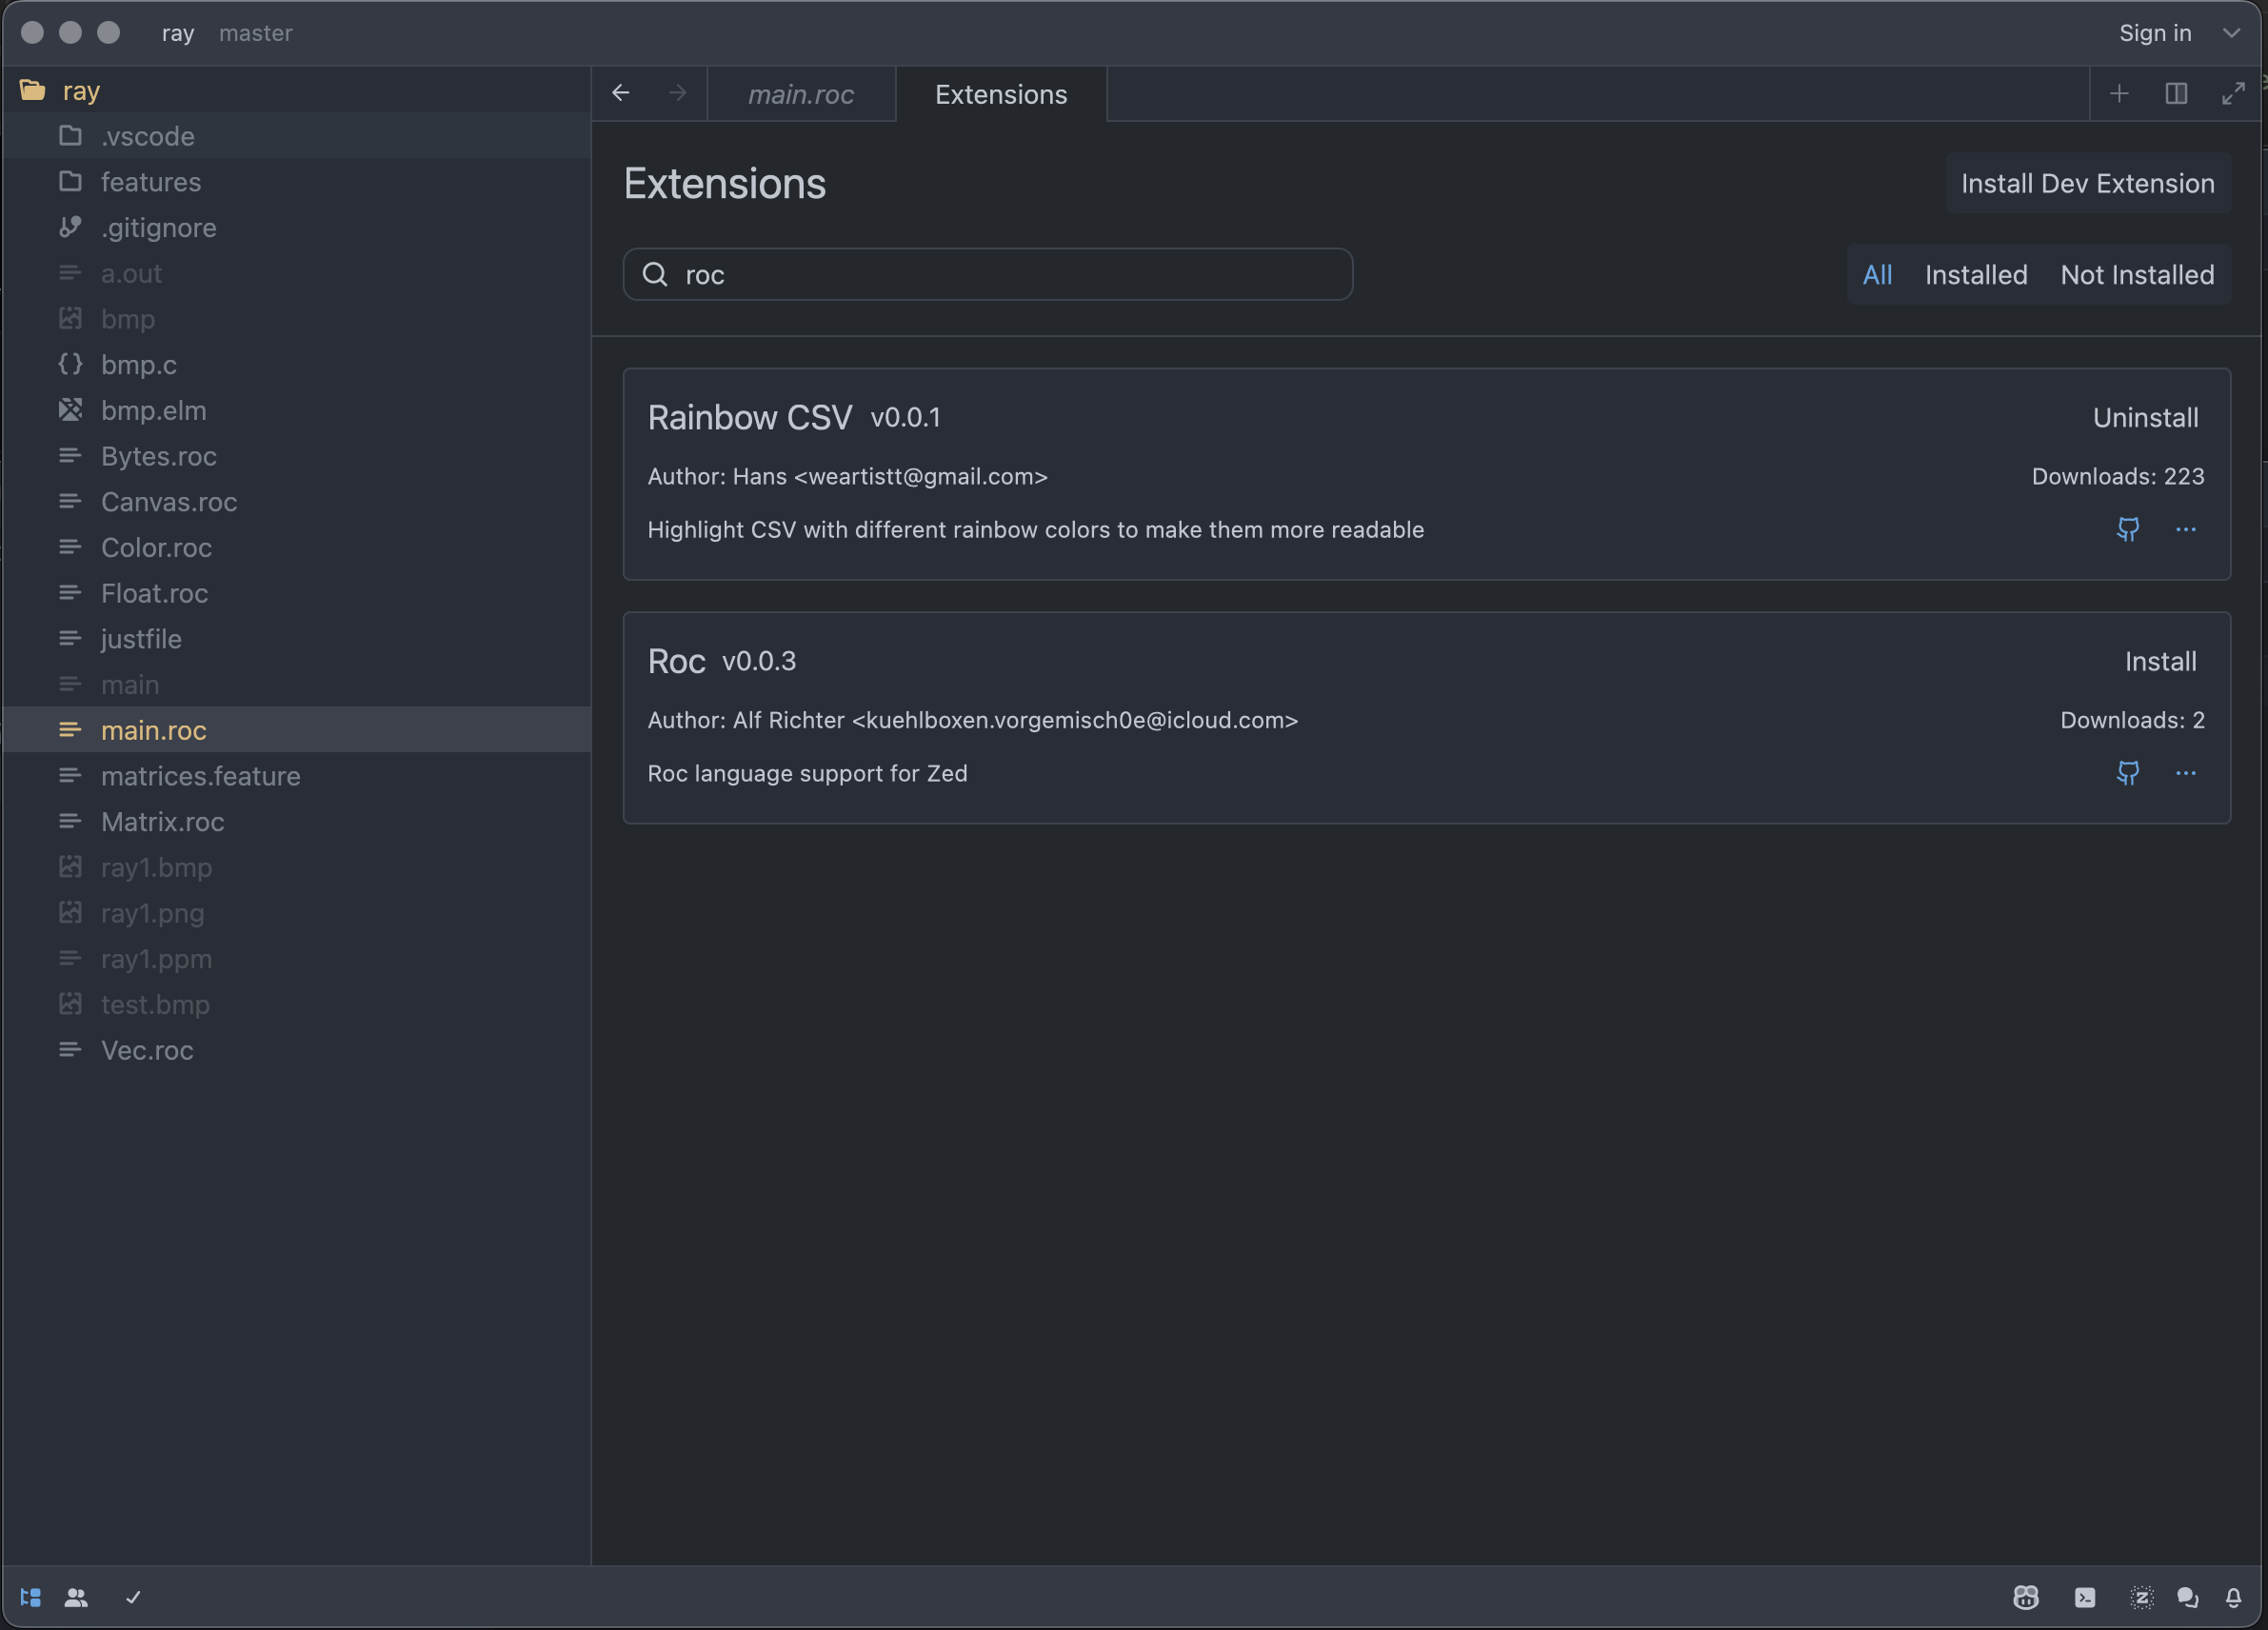Open more options for Roc extension

tap(2186, 773)
